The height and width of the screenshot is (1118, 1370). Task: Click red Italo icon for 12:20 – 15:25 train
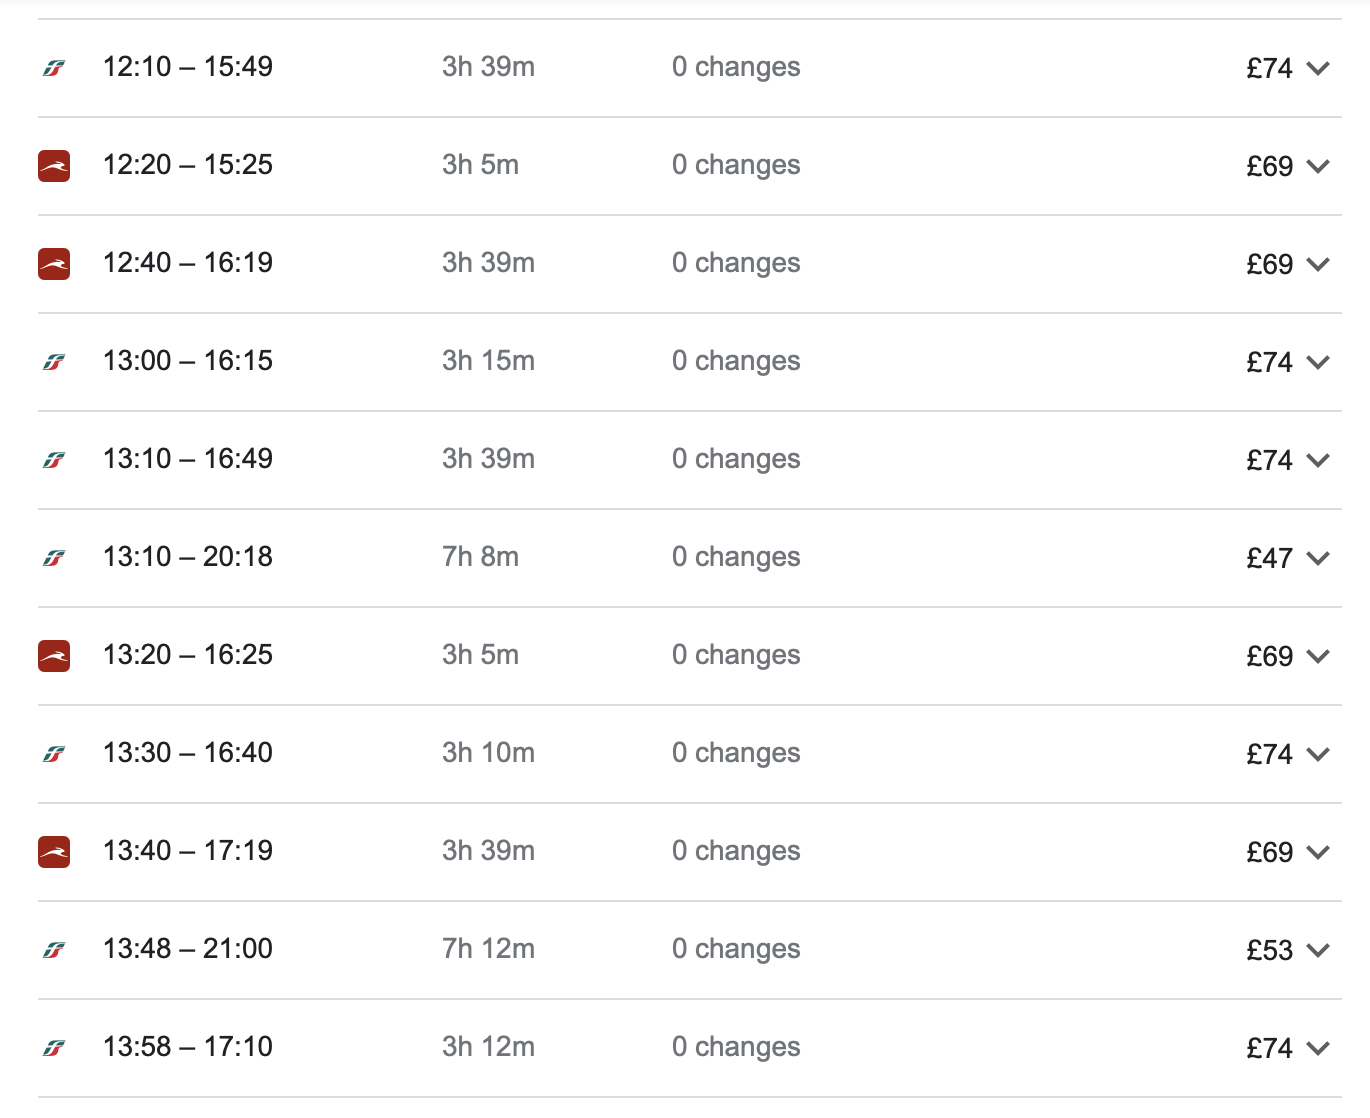coord(54,166)
